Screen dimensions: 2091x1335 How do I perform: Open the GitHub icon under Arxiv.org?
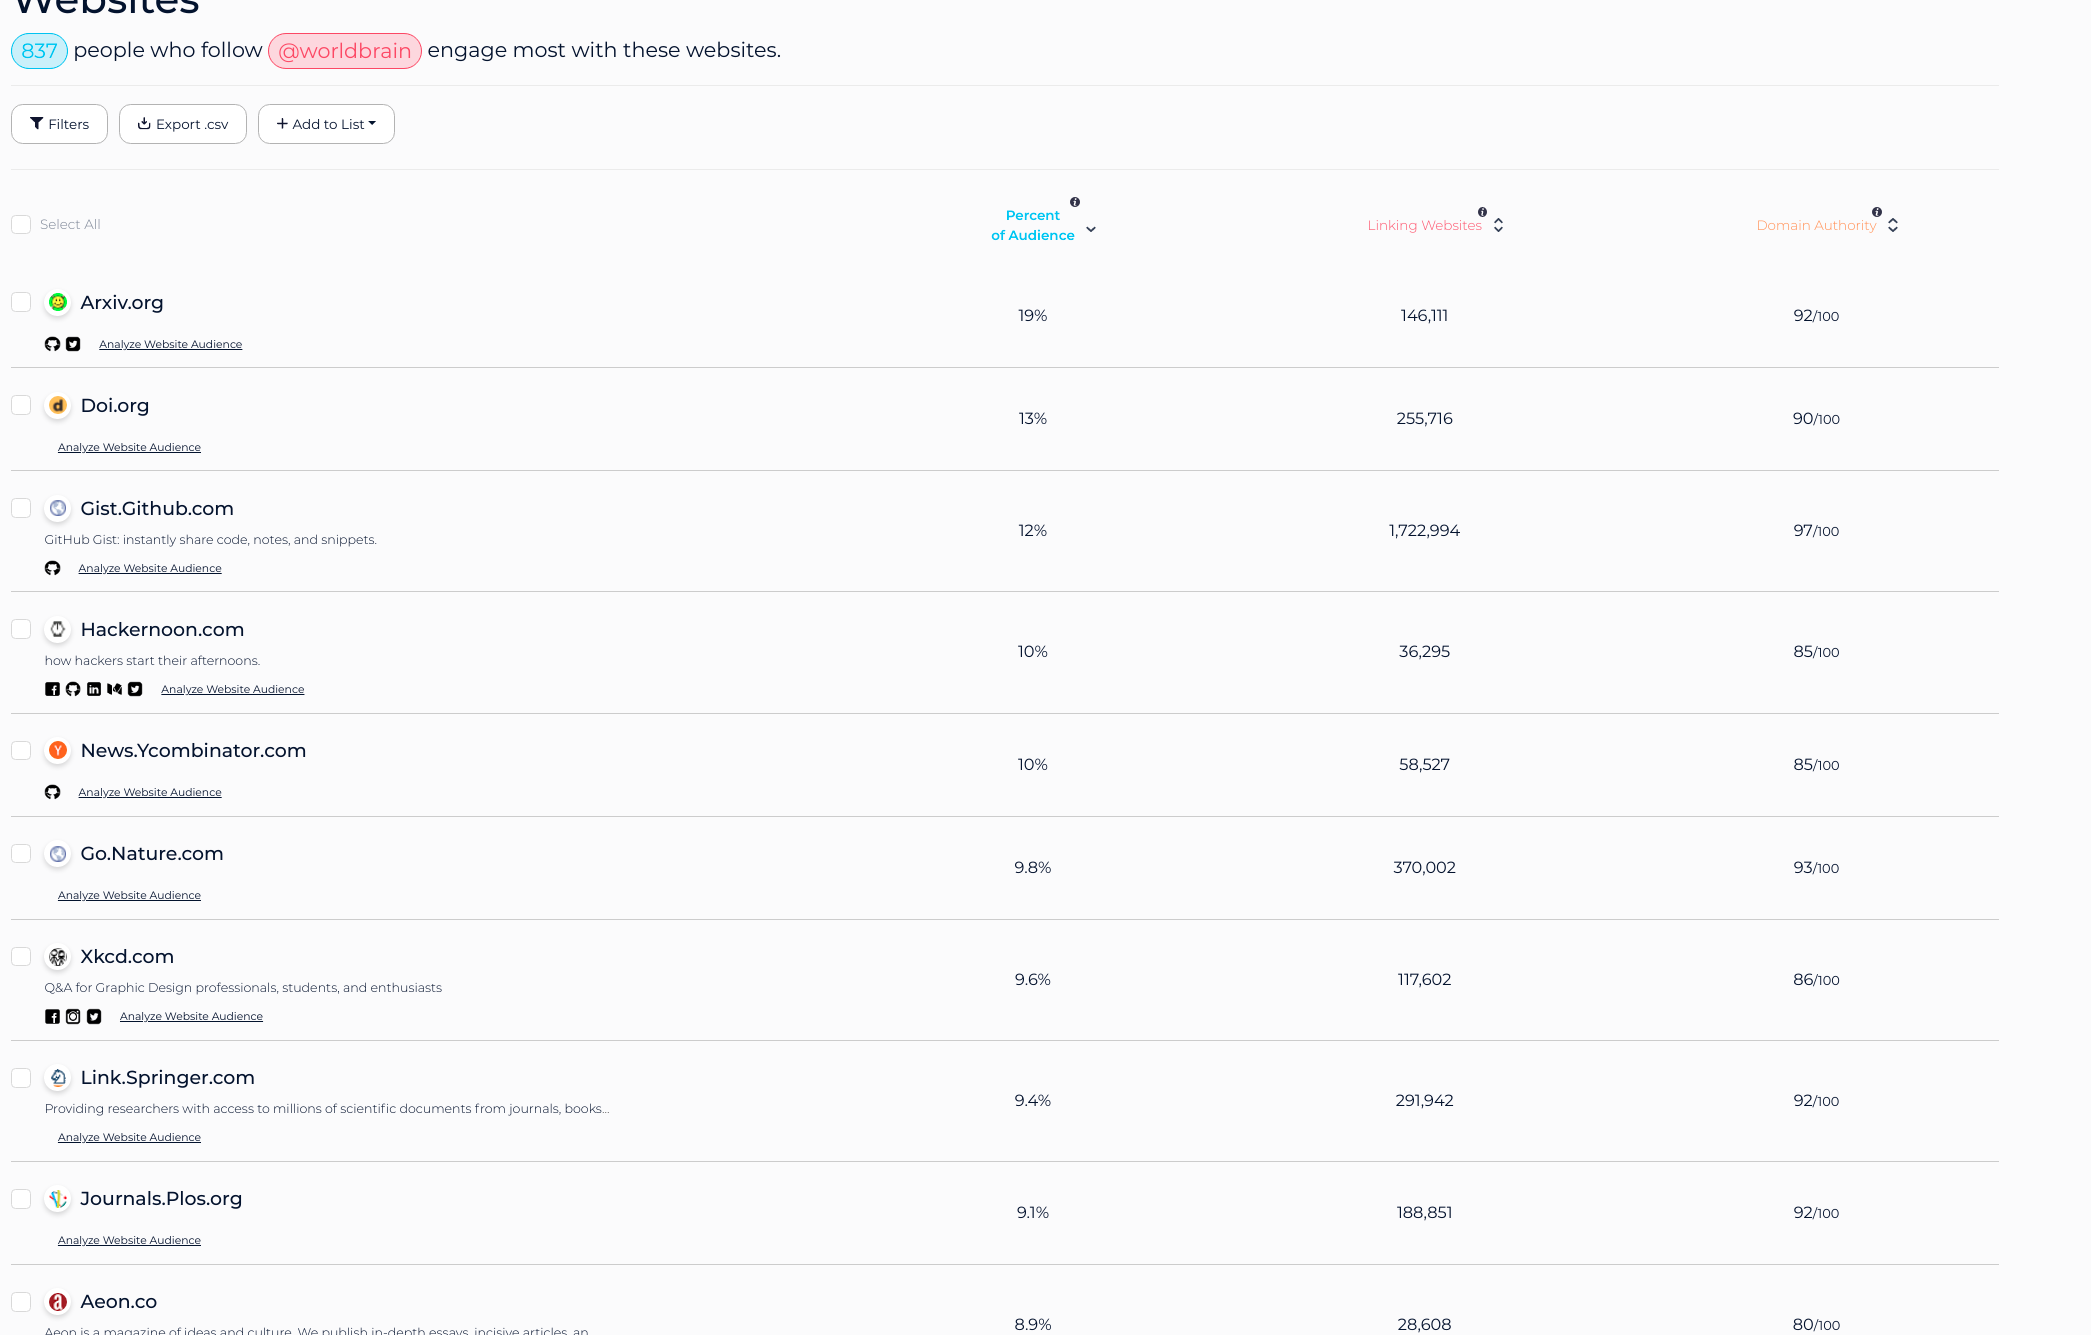(x=52, y=344)
